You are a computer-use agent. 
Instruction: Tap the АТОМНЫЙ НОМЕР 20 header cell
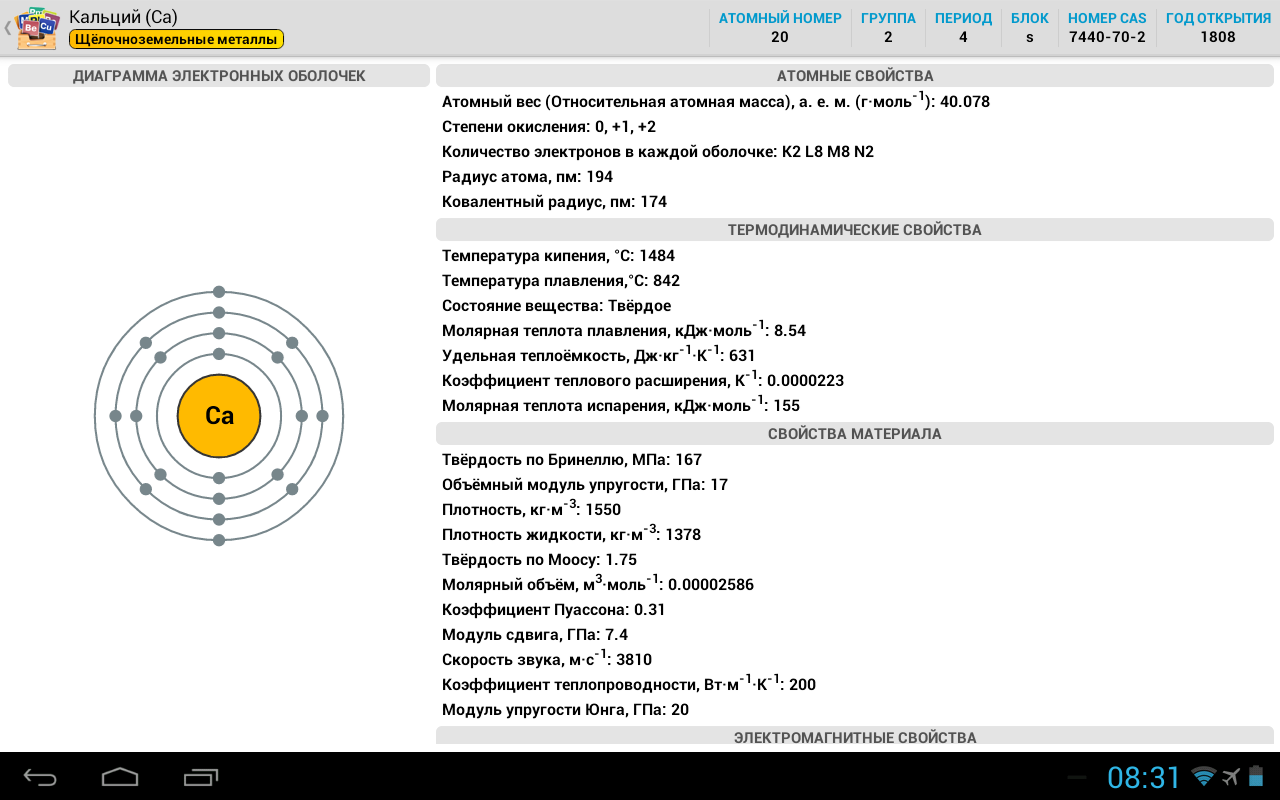(x=780, y=28)
